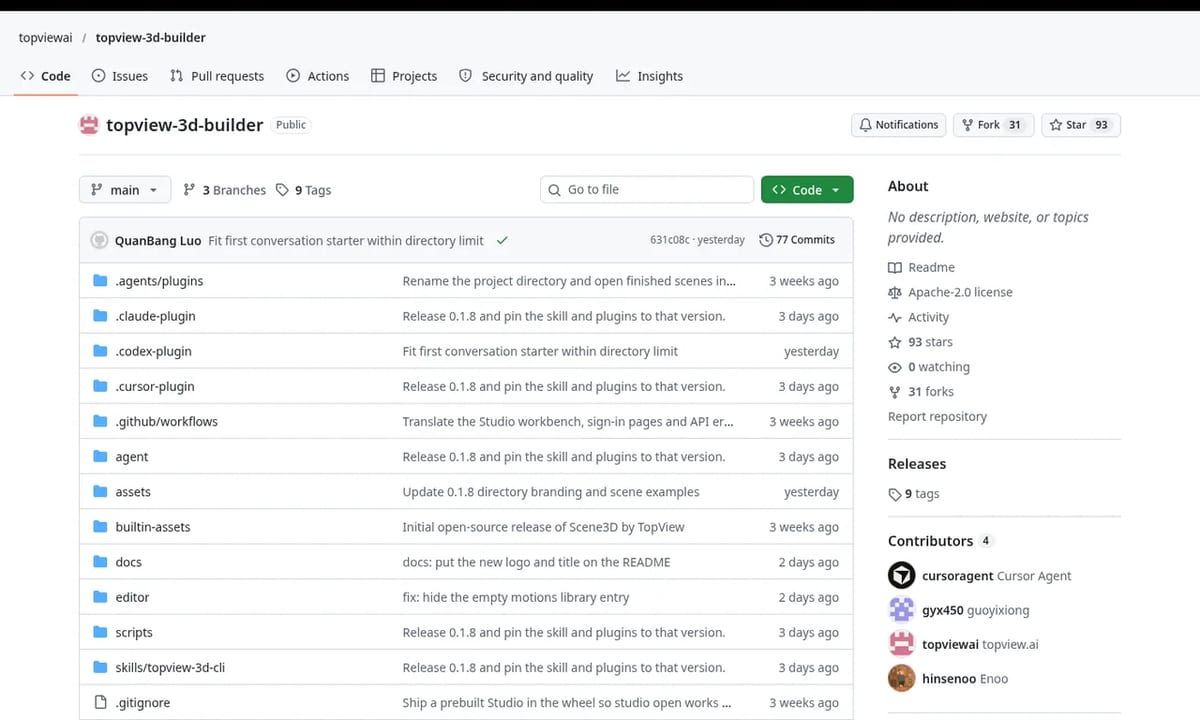Click the Go to file search field
The width and height of the screenshot is (1200, 720).
click(x=647, y=190)
